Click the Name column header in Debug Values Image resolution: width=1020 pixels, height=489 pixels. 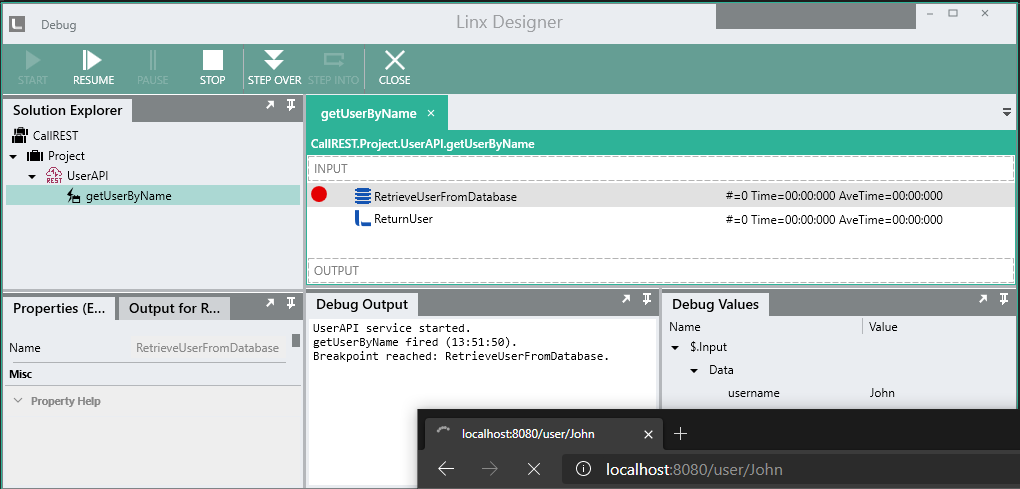click(685, 326)
